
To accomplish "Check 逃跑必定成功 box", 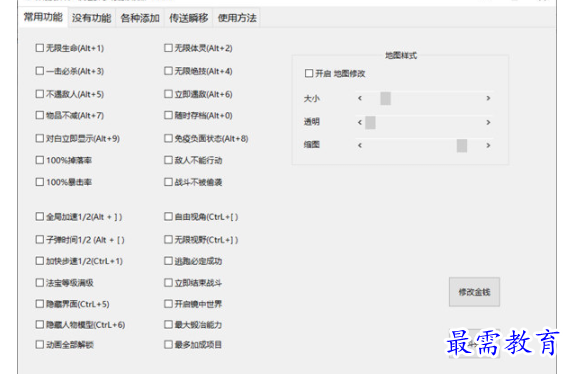I will (168, 261).
